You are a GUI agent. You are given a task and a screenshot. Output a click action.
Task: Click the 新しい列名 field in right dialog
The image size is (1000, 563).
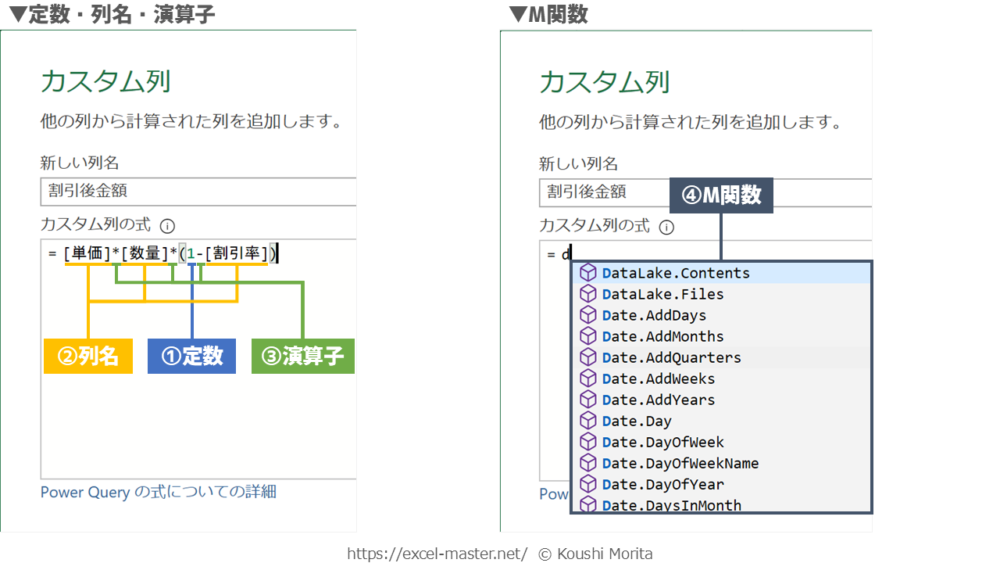(606, 191)
